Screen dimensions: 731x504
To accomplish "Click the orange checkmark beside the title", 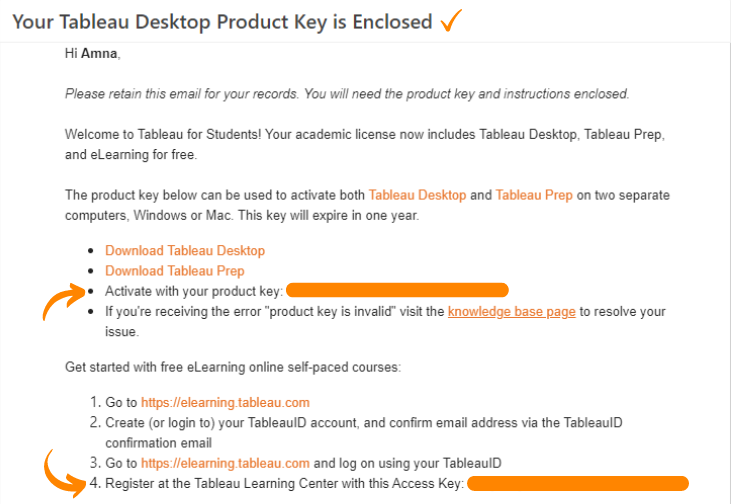I will [x=451, y=20].
